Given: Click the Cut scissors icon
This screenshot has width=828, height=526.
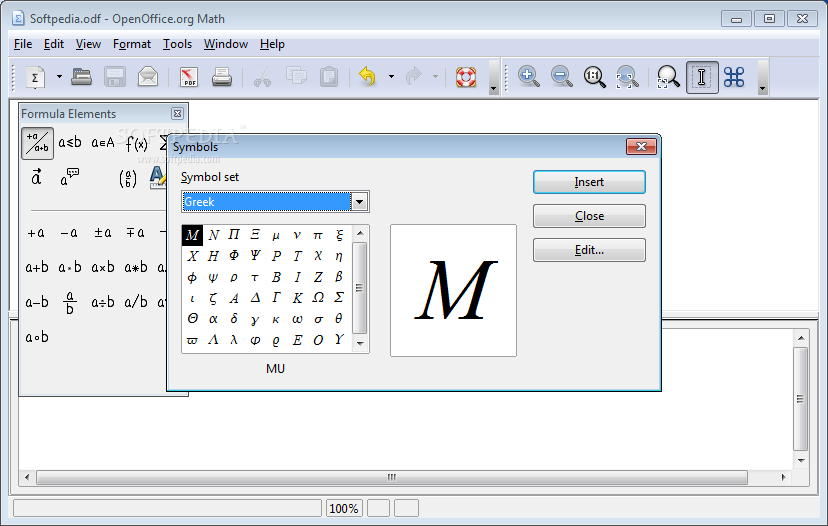Looking at the screenshot, I should tap(262, 77).
